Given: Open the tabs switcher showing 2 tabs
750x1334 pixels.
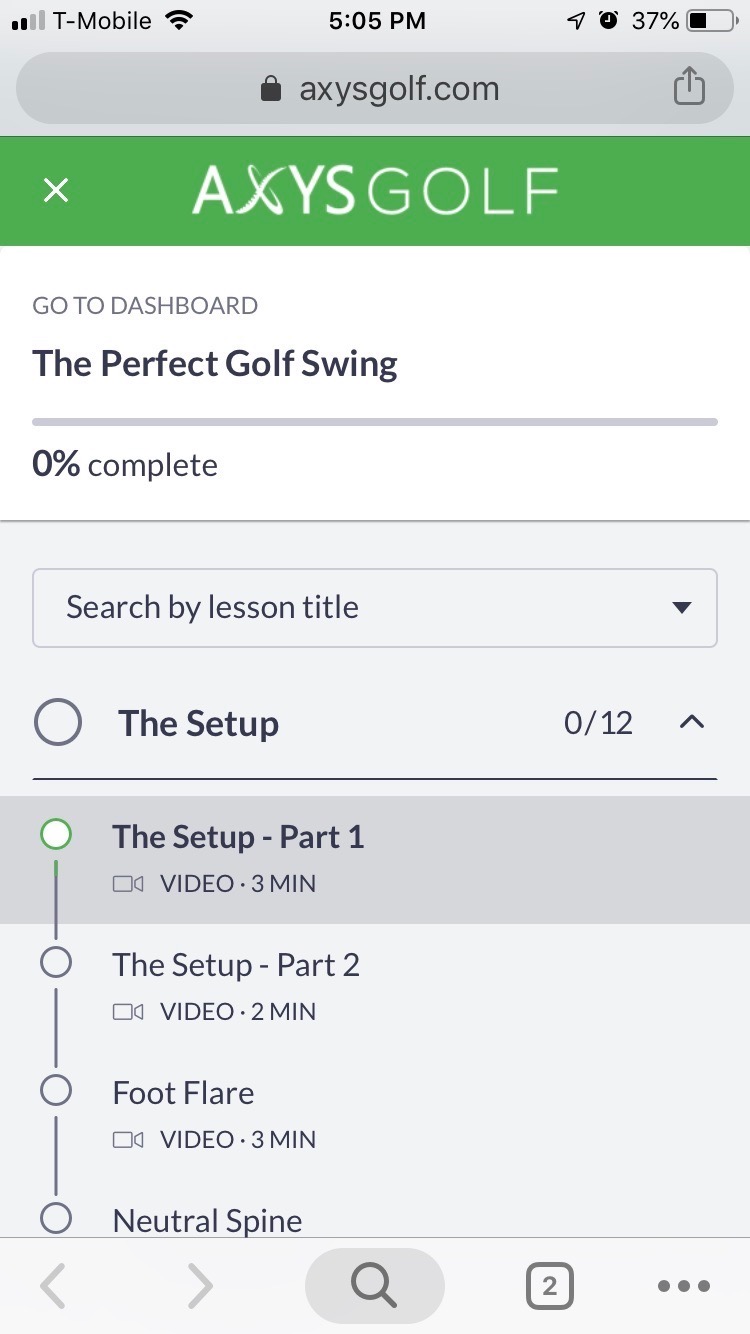Looking at the screenshot, I should click(x=549, y=1287).
